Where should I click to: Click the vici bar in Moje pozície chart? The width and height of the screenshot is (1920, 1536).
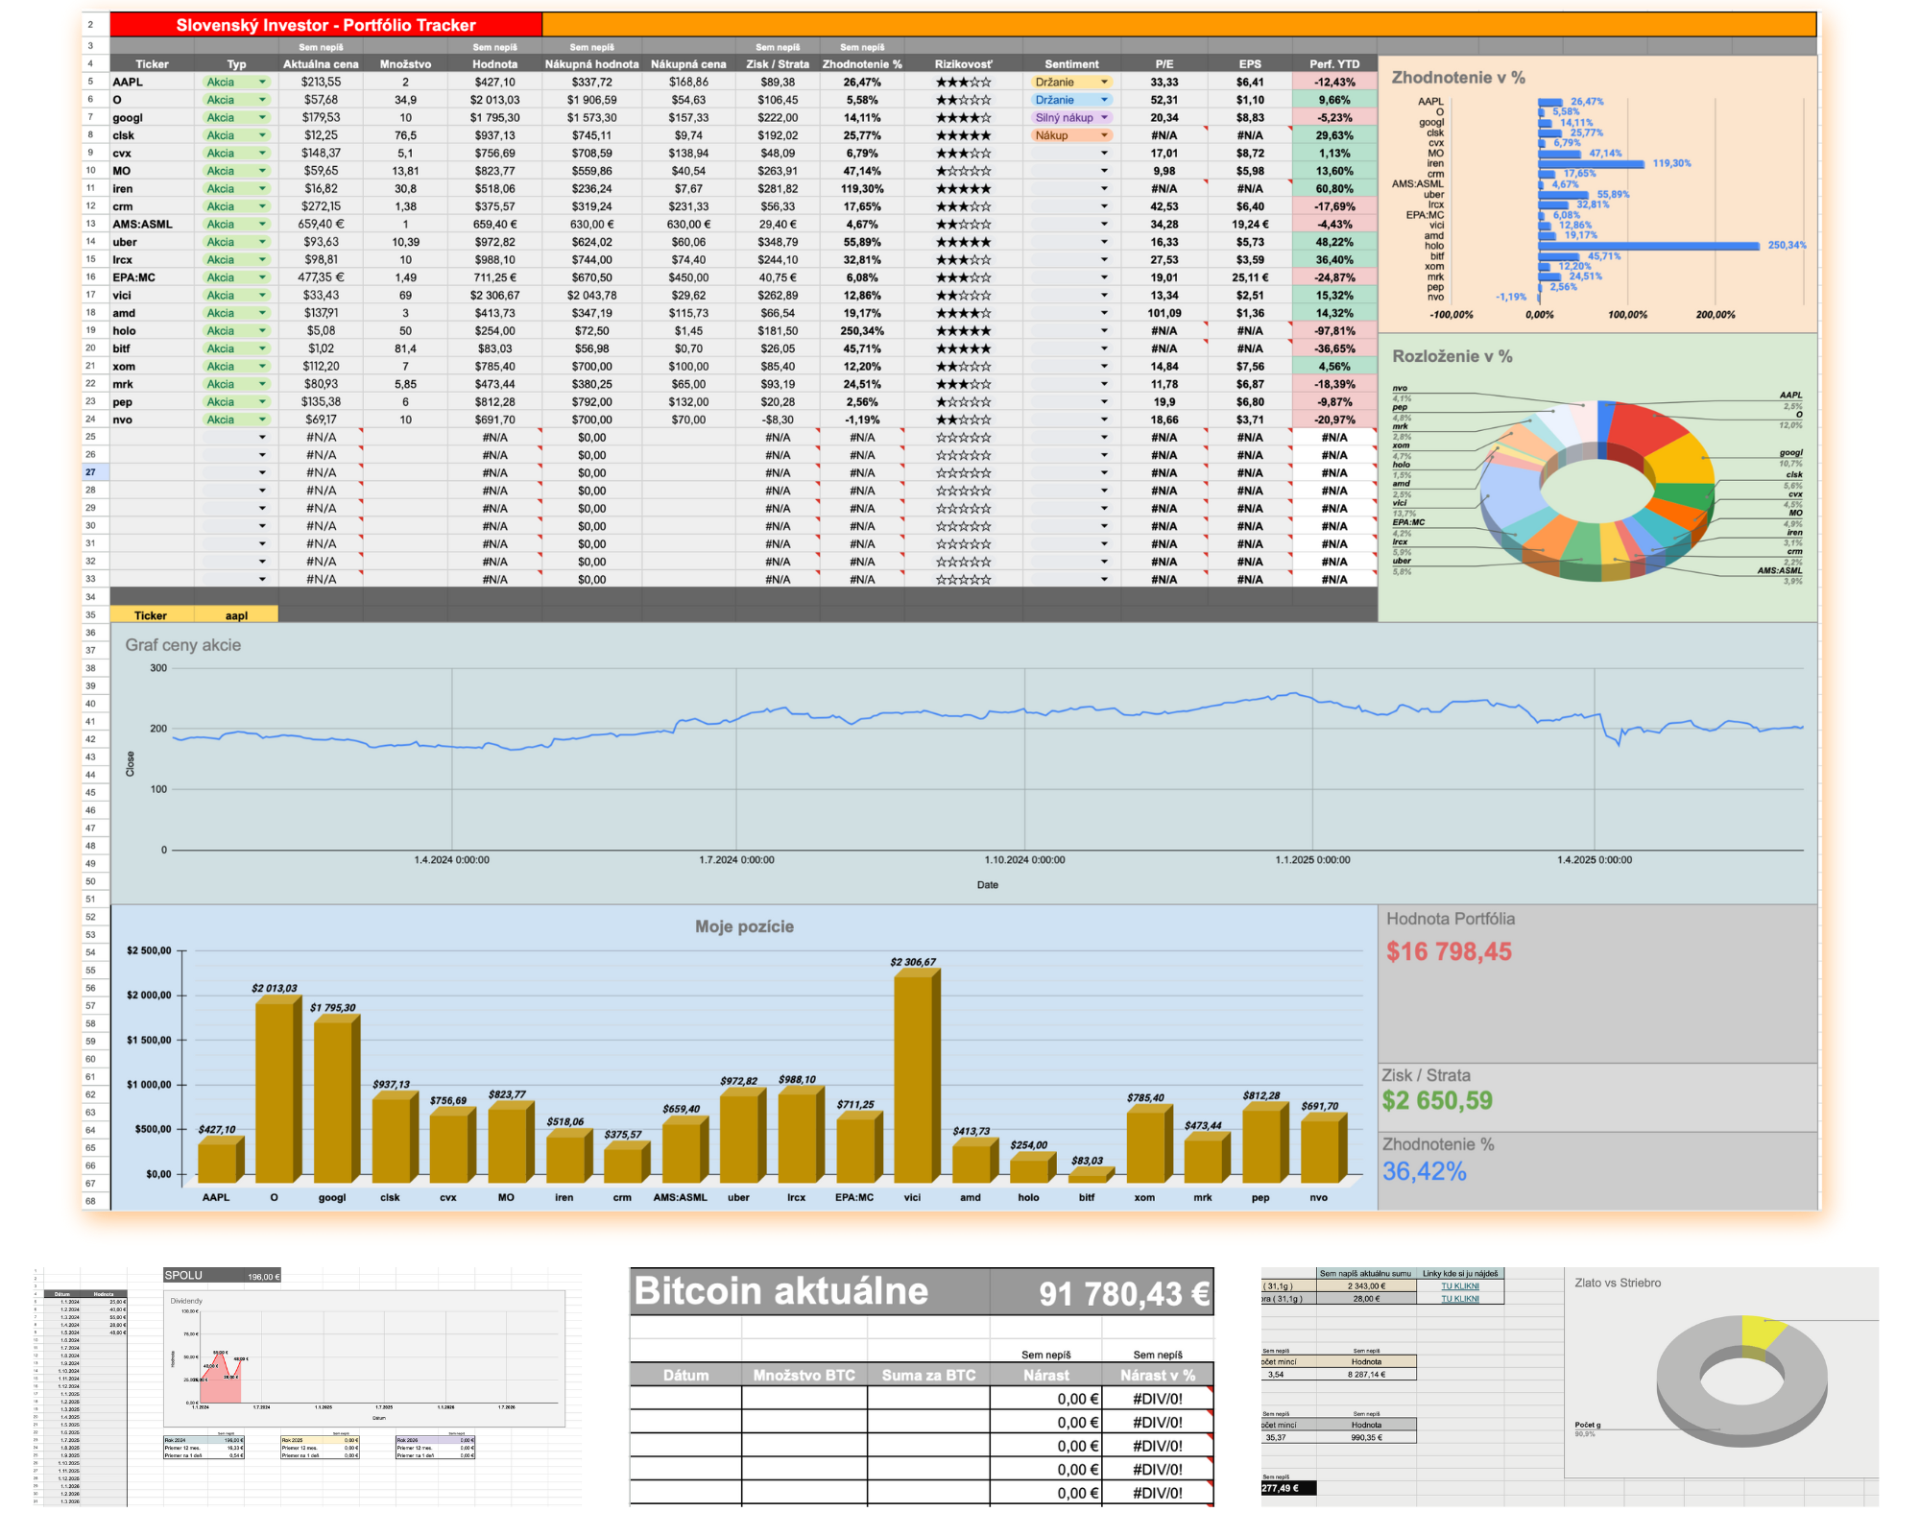click(x=916, y=1076)
